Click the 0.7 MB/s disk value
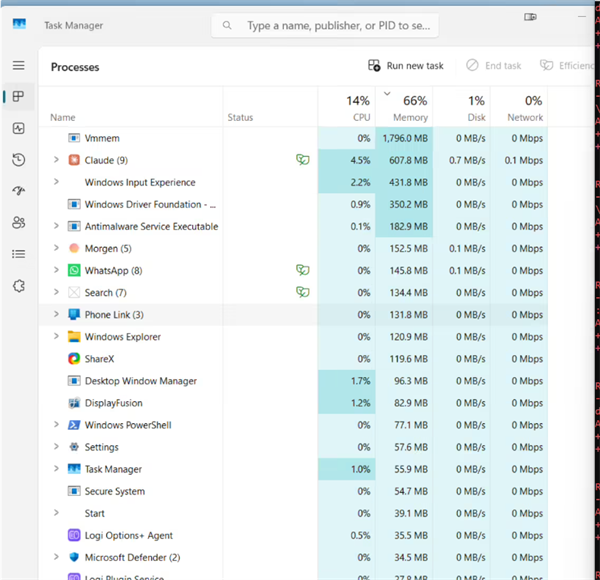 [467, 160]
